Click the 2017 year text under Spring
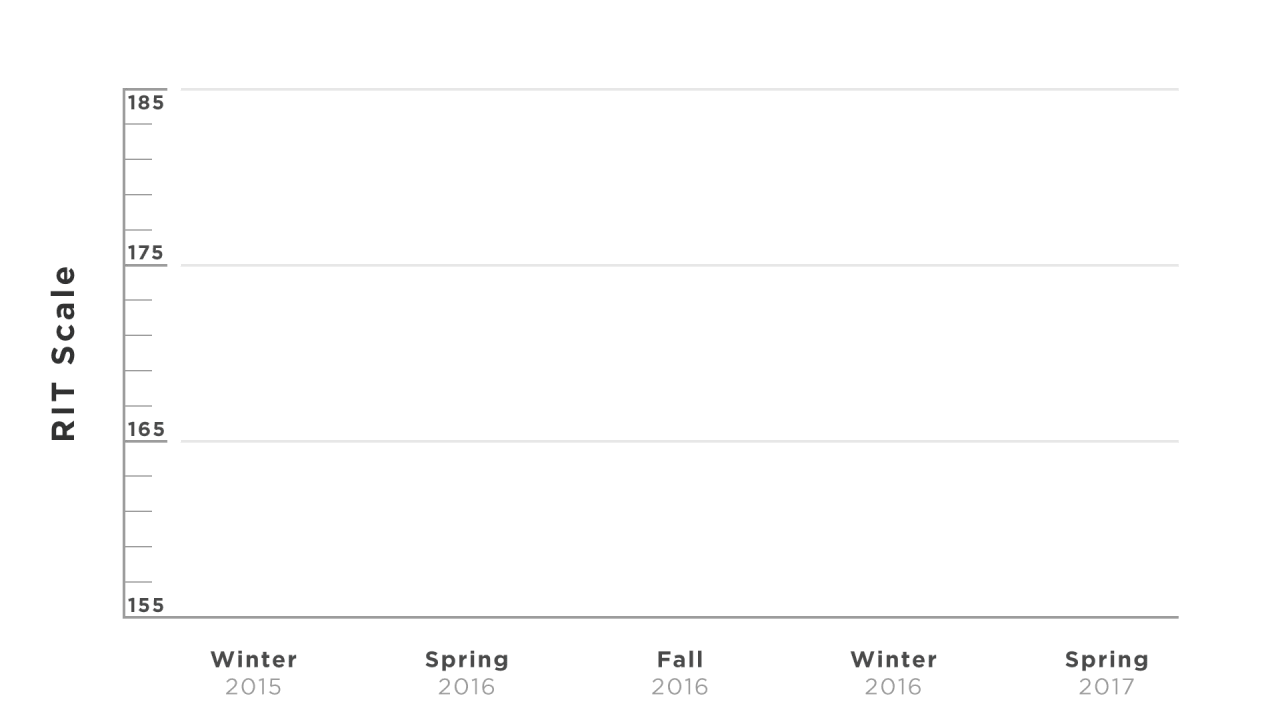 (1107, 687)
